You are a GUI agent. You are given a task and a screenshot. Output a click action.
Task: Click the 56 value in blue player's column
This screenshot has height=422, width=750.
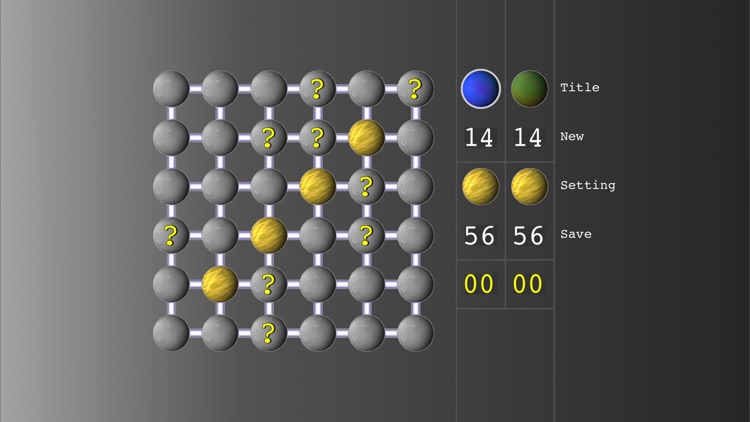[480, 235]
